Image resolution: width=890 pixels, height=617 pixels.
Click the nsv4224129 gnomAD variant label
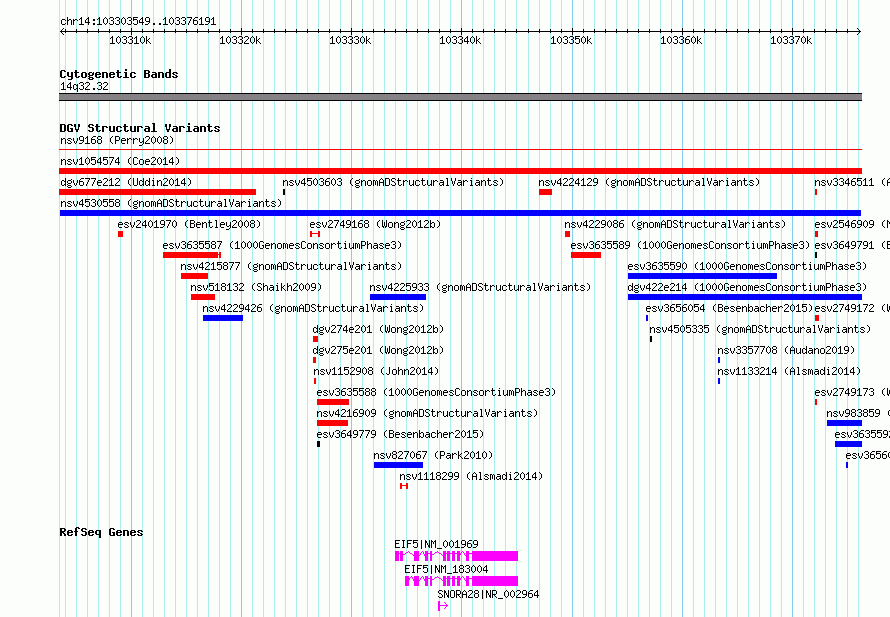649,182
